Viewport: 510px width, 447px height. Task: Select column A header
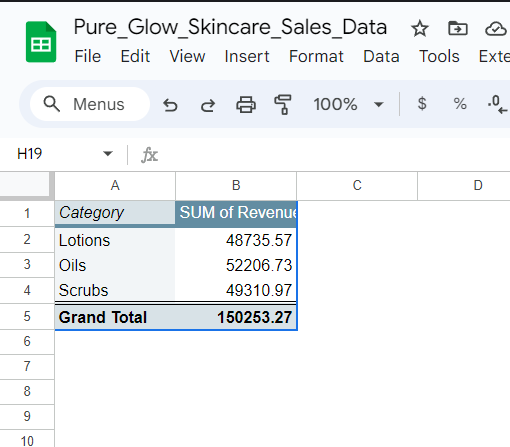click(x=115, y=186)
